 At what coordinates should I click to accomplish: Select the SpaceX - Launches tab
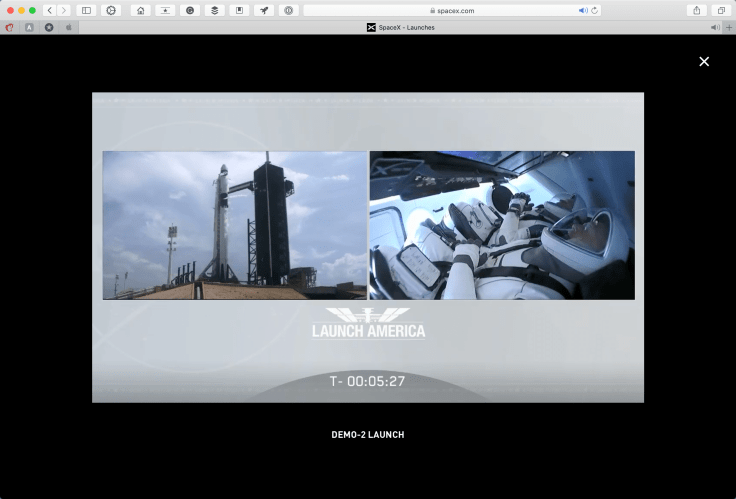pos(400,28)
